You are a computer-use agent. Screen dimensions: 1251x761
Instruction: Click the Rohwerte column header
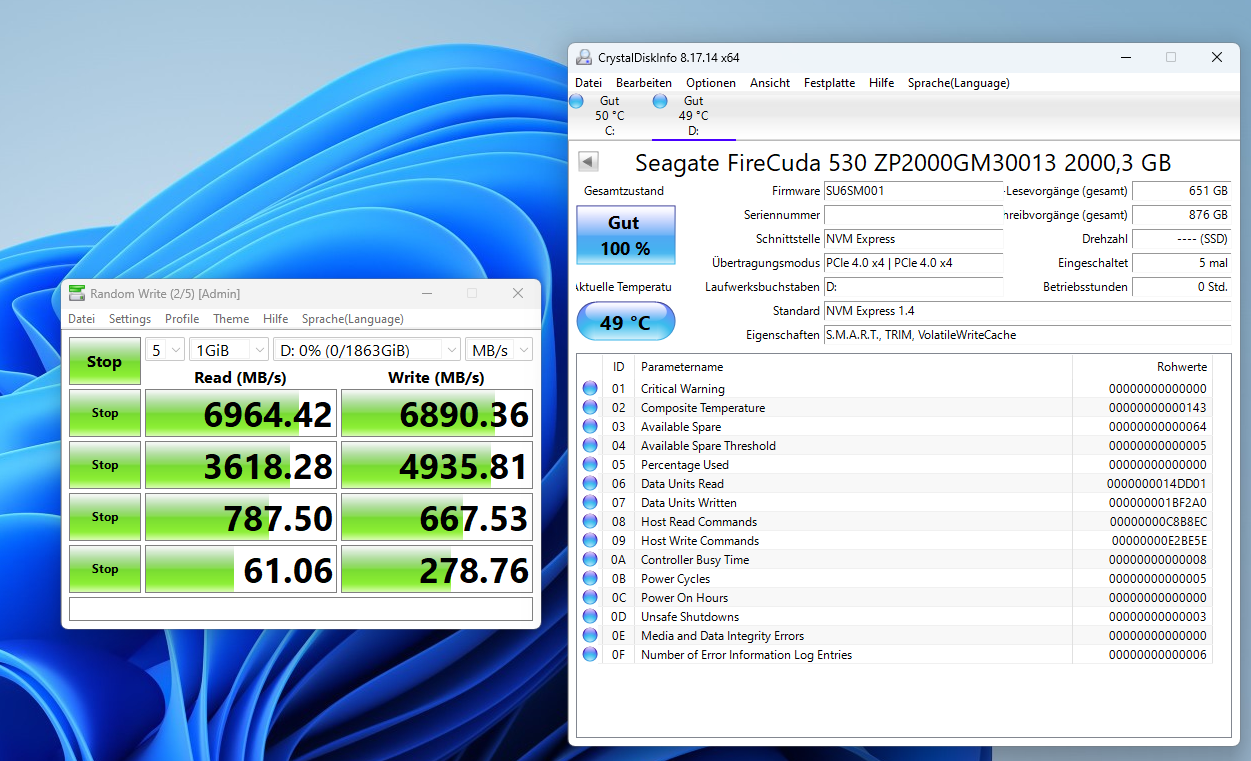point(1142,367)
